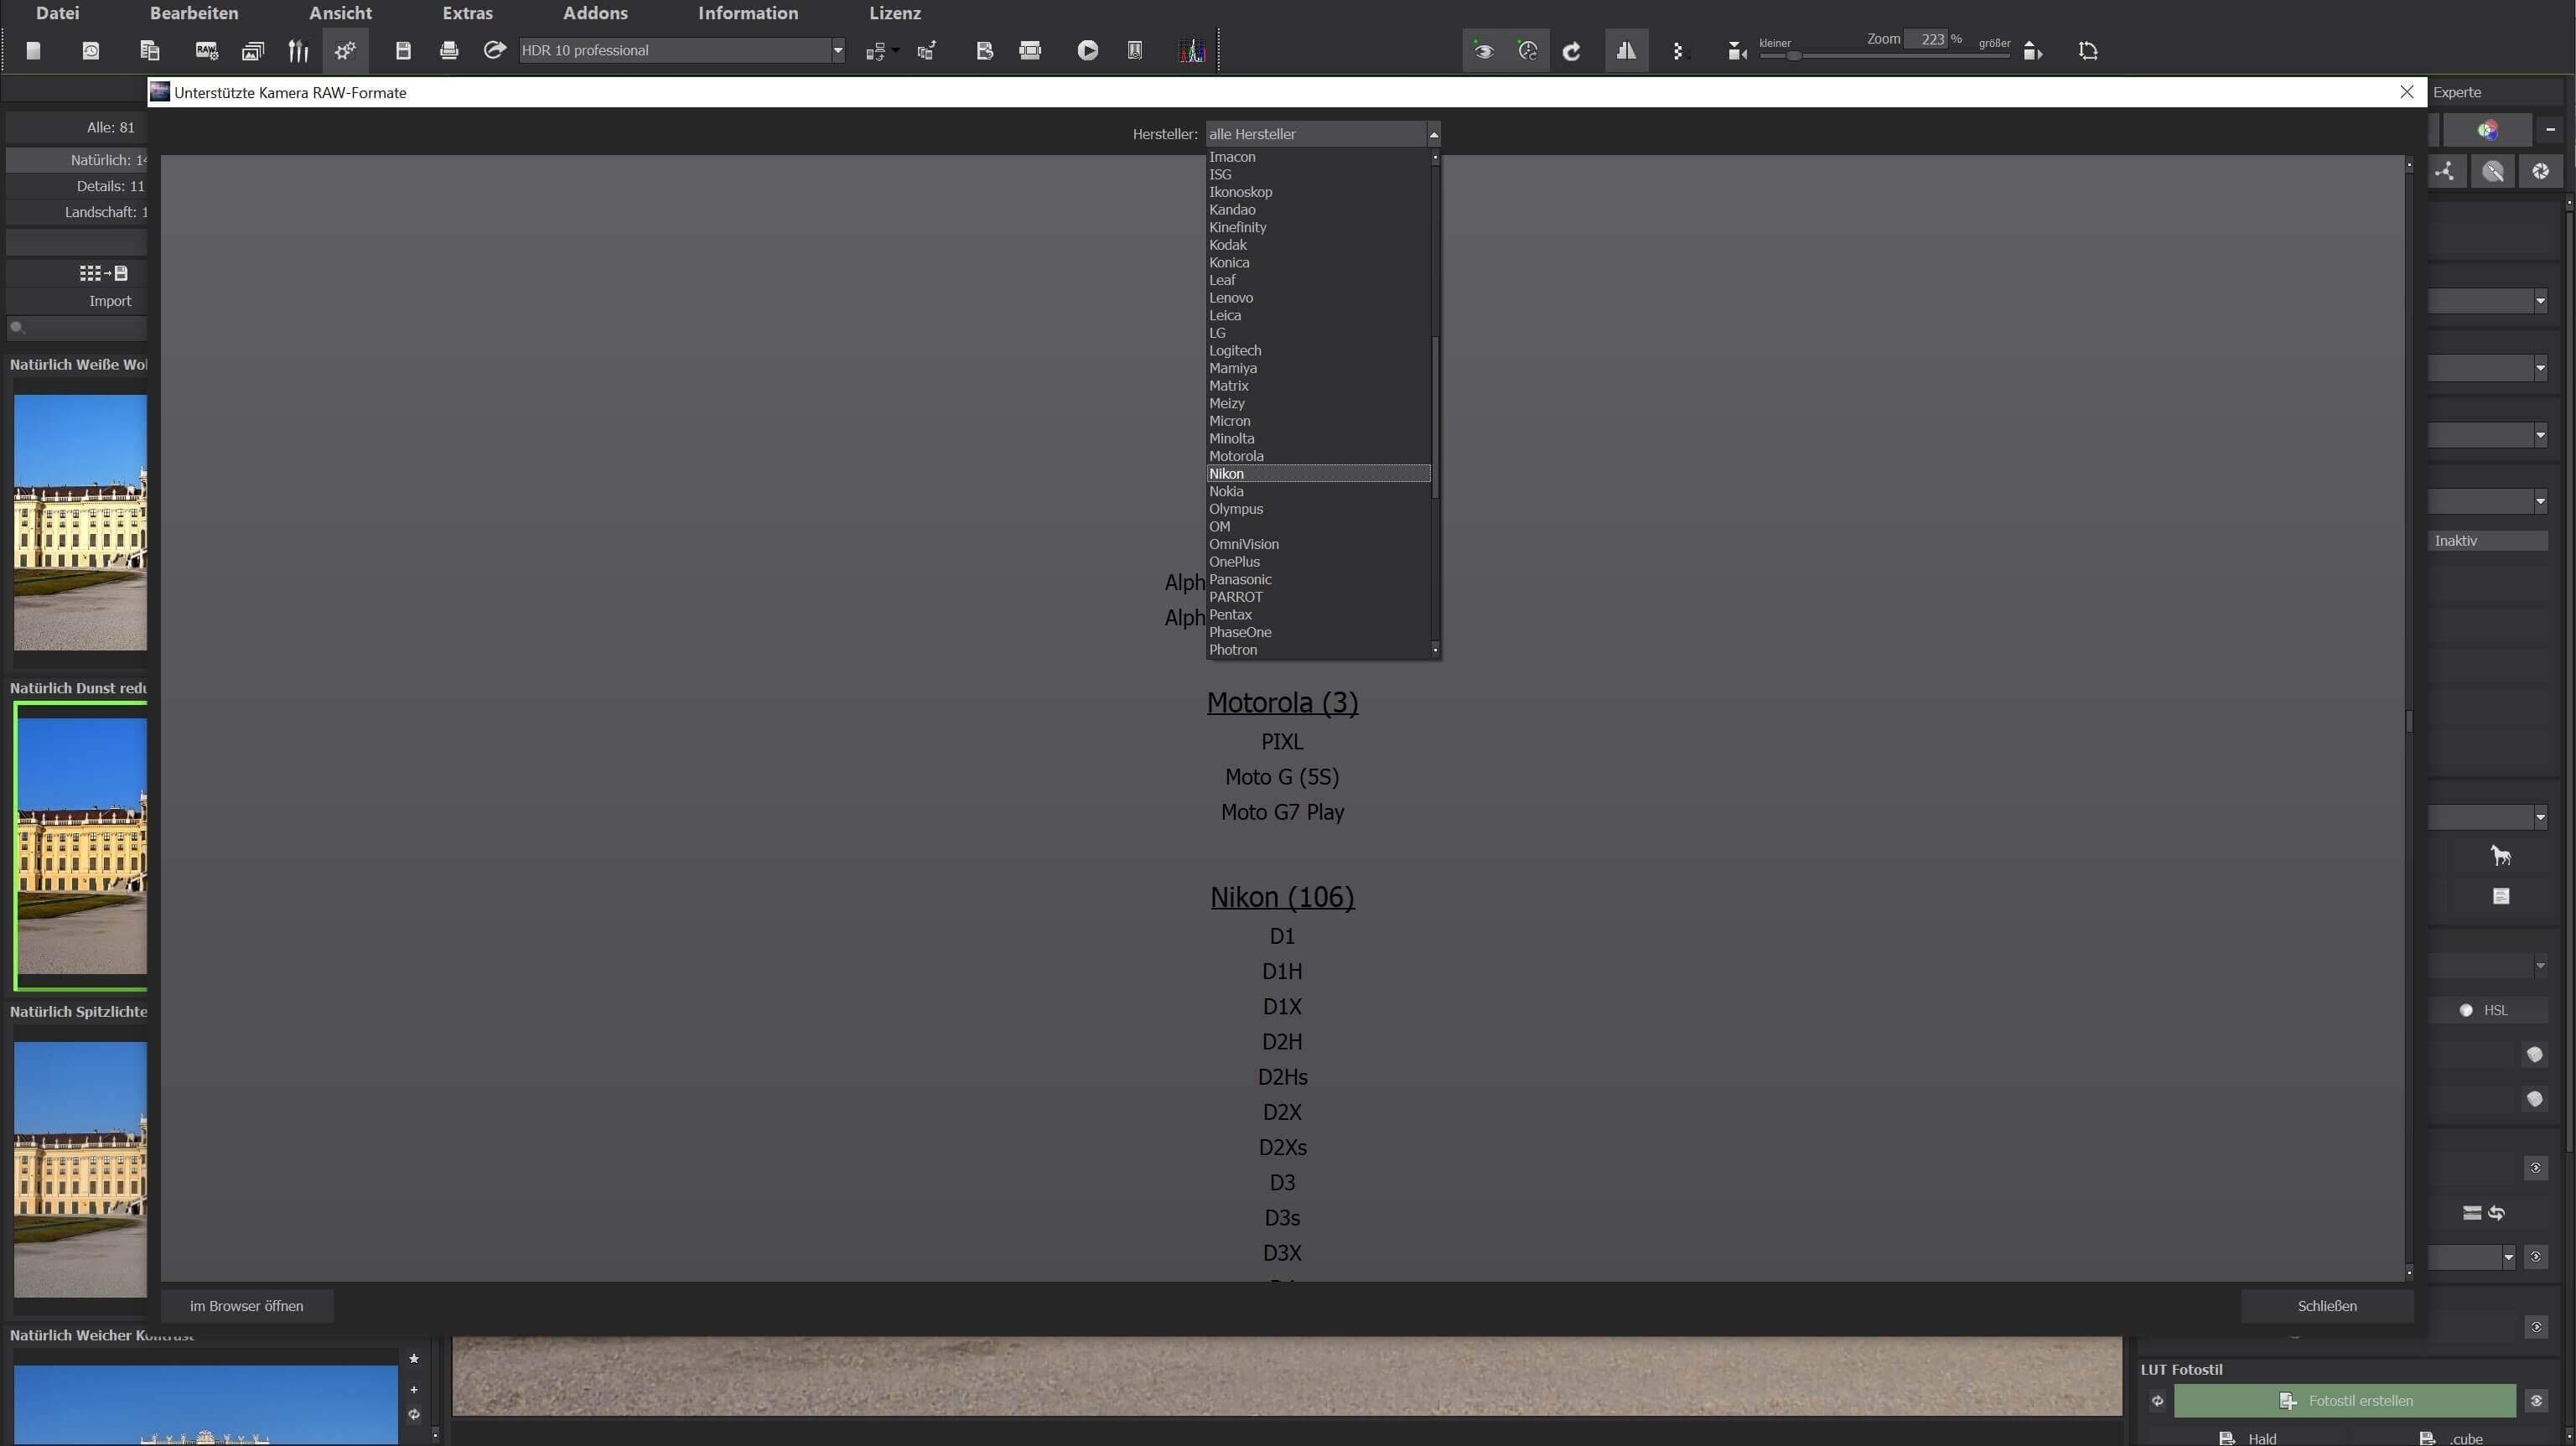The image size is (2576, 1446).
Task: Click the green Fotostil erstellen button
Action: tap(2344, 1401)
